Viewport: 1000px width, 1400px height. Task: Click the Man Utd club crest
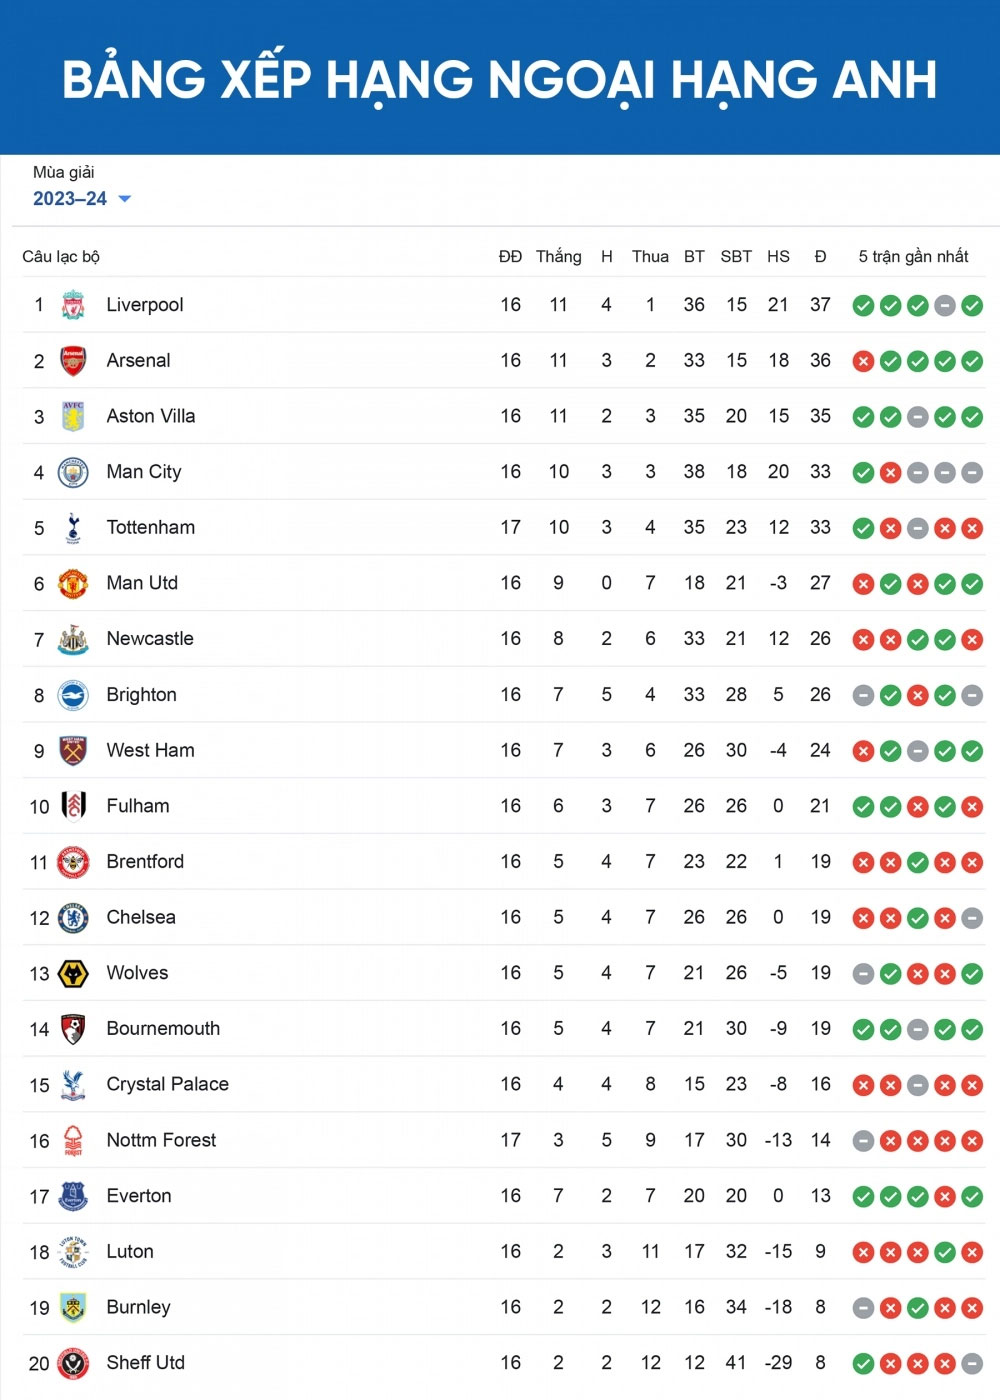(x=73, y=584)
